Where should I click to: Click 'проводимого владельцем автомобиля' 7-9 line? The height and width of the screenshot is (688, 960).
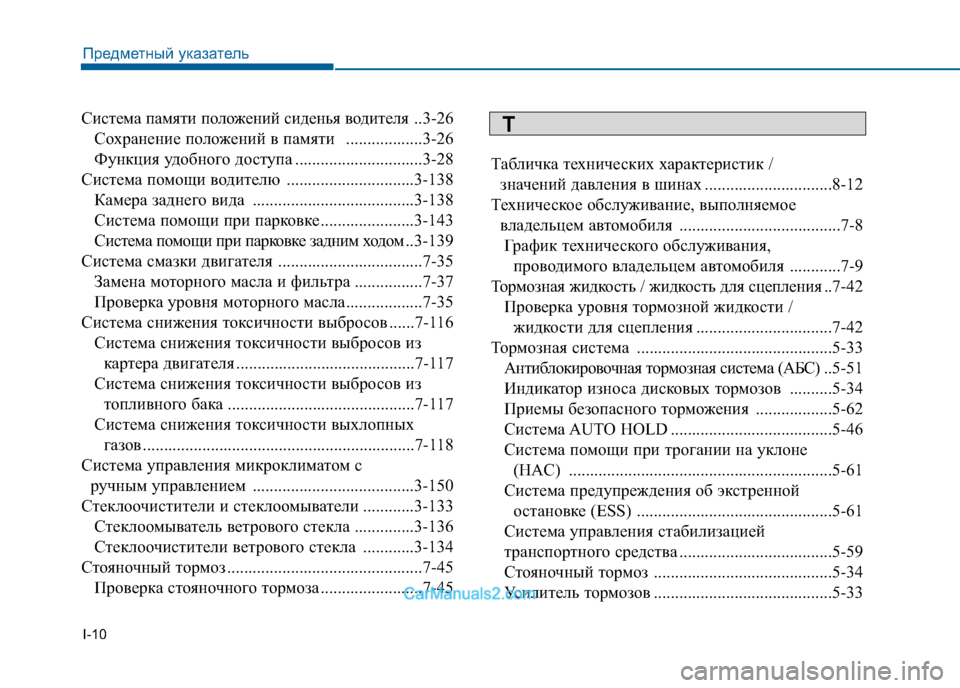tap(688, 266)
